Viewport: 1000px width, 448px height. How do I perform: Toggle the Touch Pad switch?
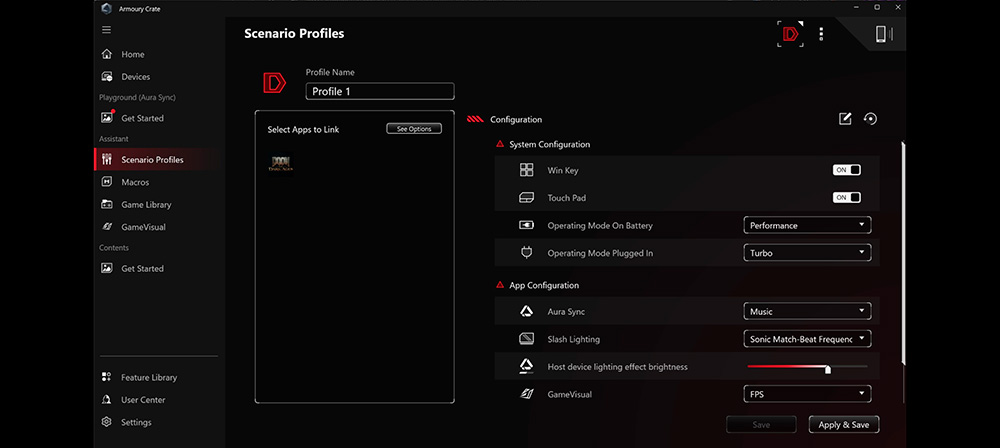[x=846, y=197]
